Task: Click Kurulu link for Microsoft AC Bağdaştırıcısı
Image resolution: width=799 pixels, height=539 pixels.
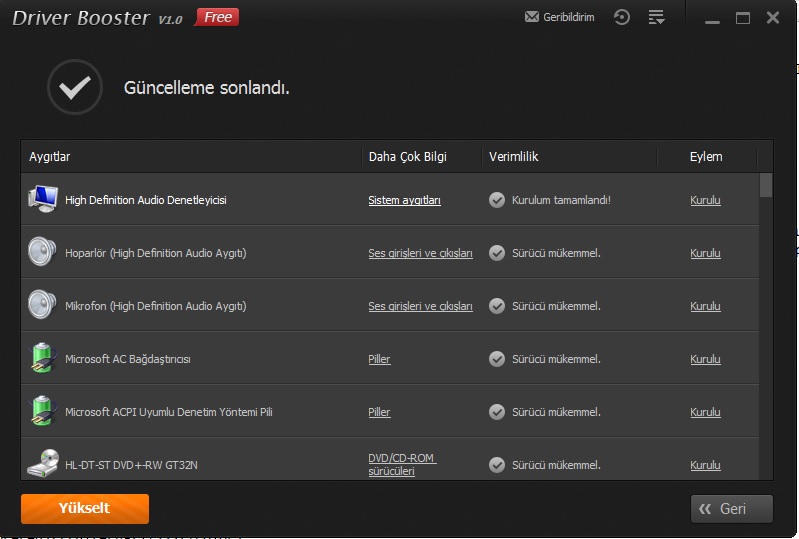Action: pos(705,359)
